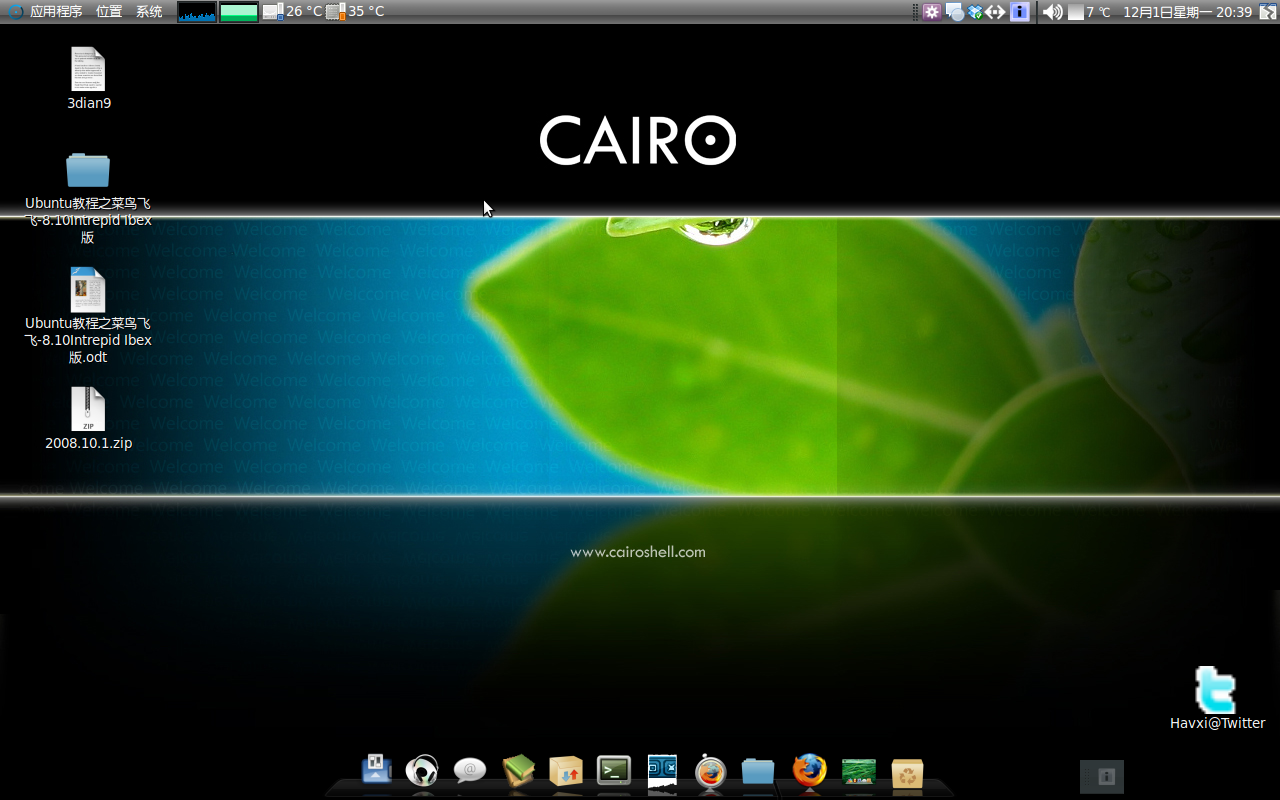Viewport: 1280px width, 800px height.
Task: Click the 3dian9 file name label
Action: pos(89,103)
